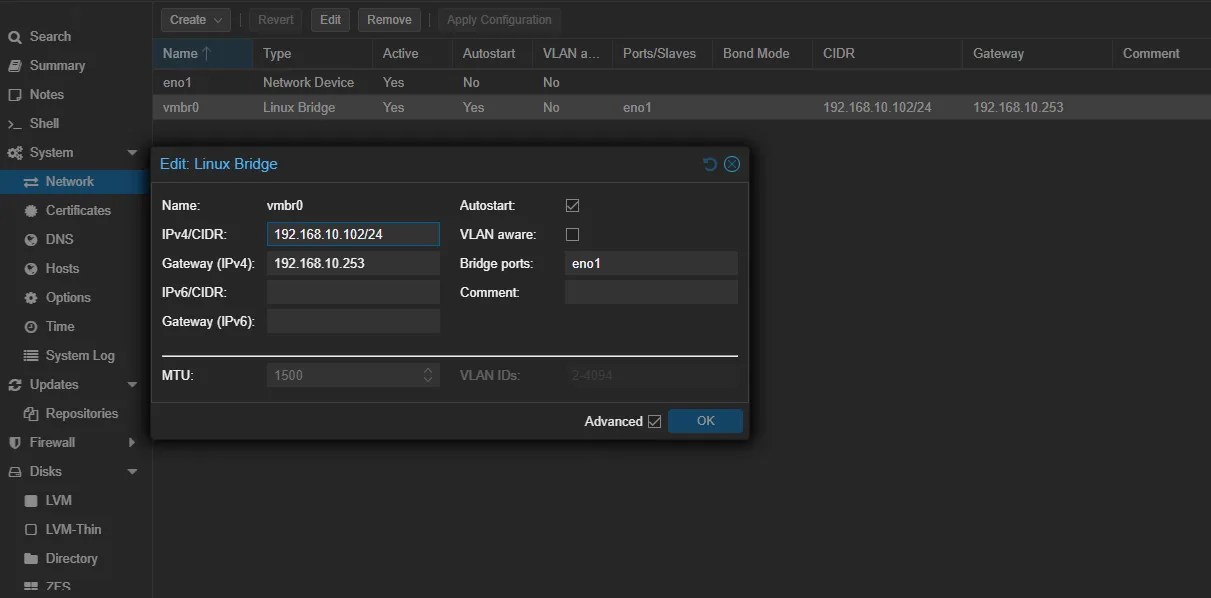Close the Edit: Linux Bridge dialog
This screenshot has width=1211, height=598.
732,164
